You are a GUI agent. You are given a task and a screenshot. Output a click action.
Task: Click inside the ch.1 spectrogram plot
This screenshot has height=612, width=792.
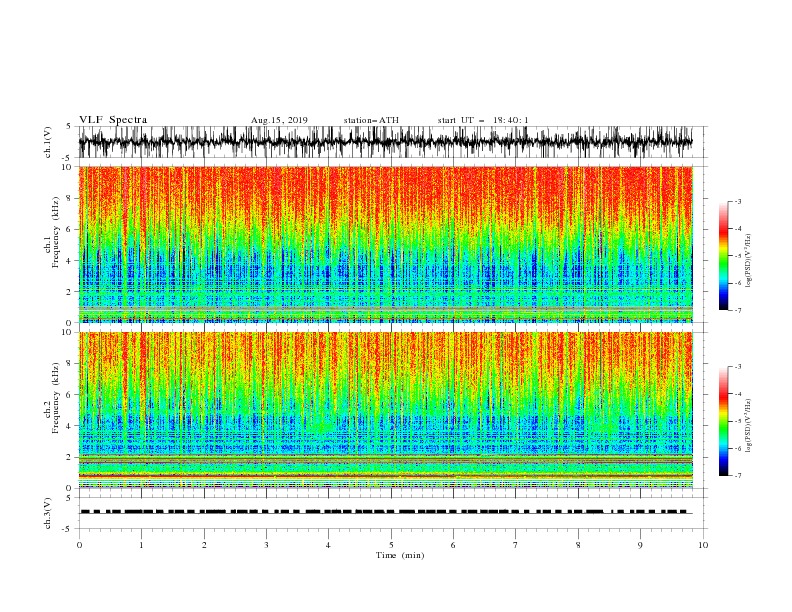click(x=385, y=244)
